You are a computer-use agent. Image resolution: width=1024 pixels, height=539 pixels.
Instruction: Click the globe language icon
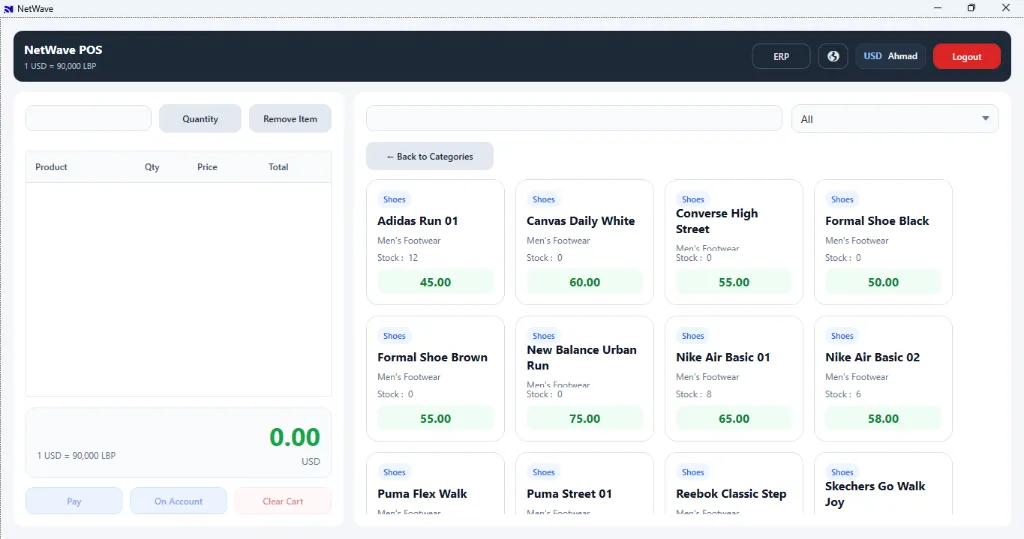point(833,56)
